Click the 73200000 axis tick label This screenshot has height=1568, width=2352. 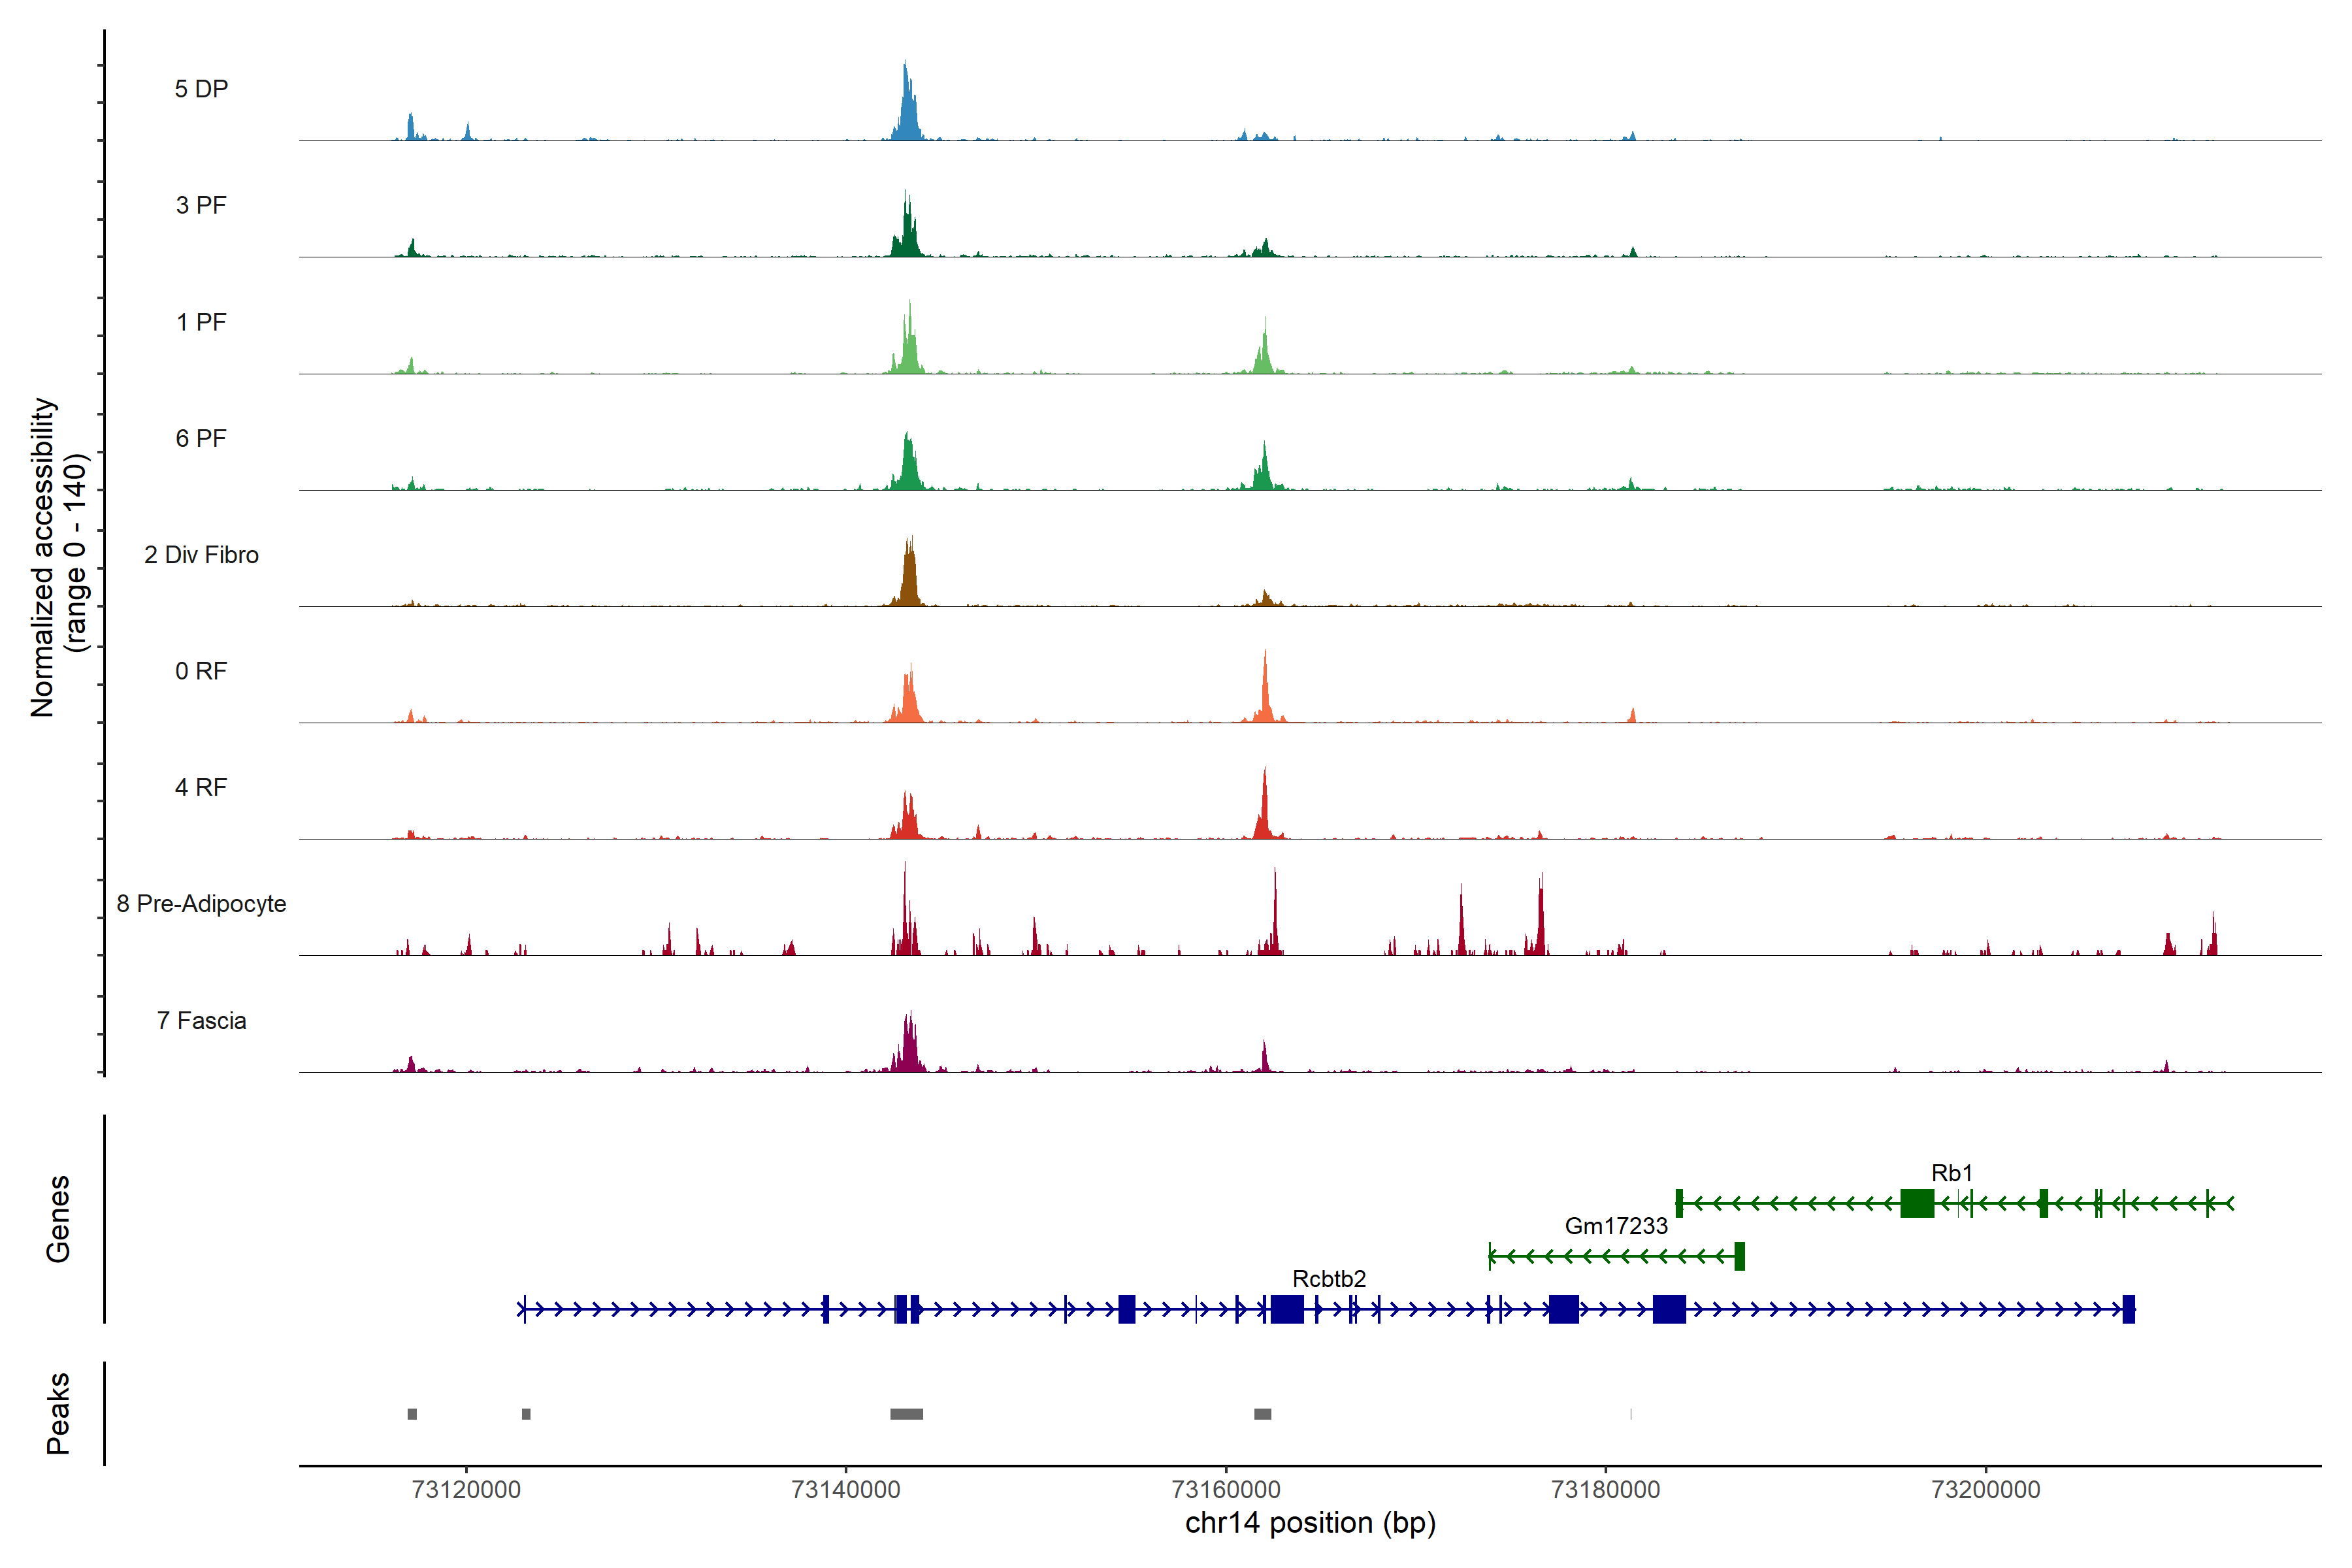point(1985,1489)
